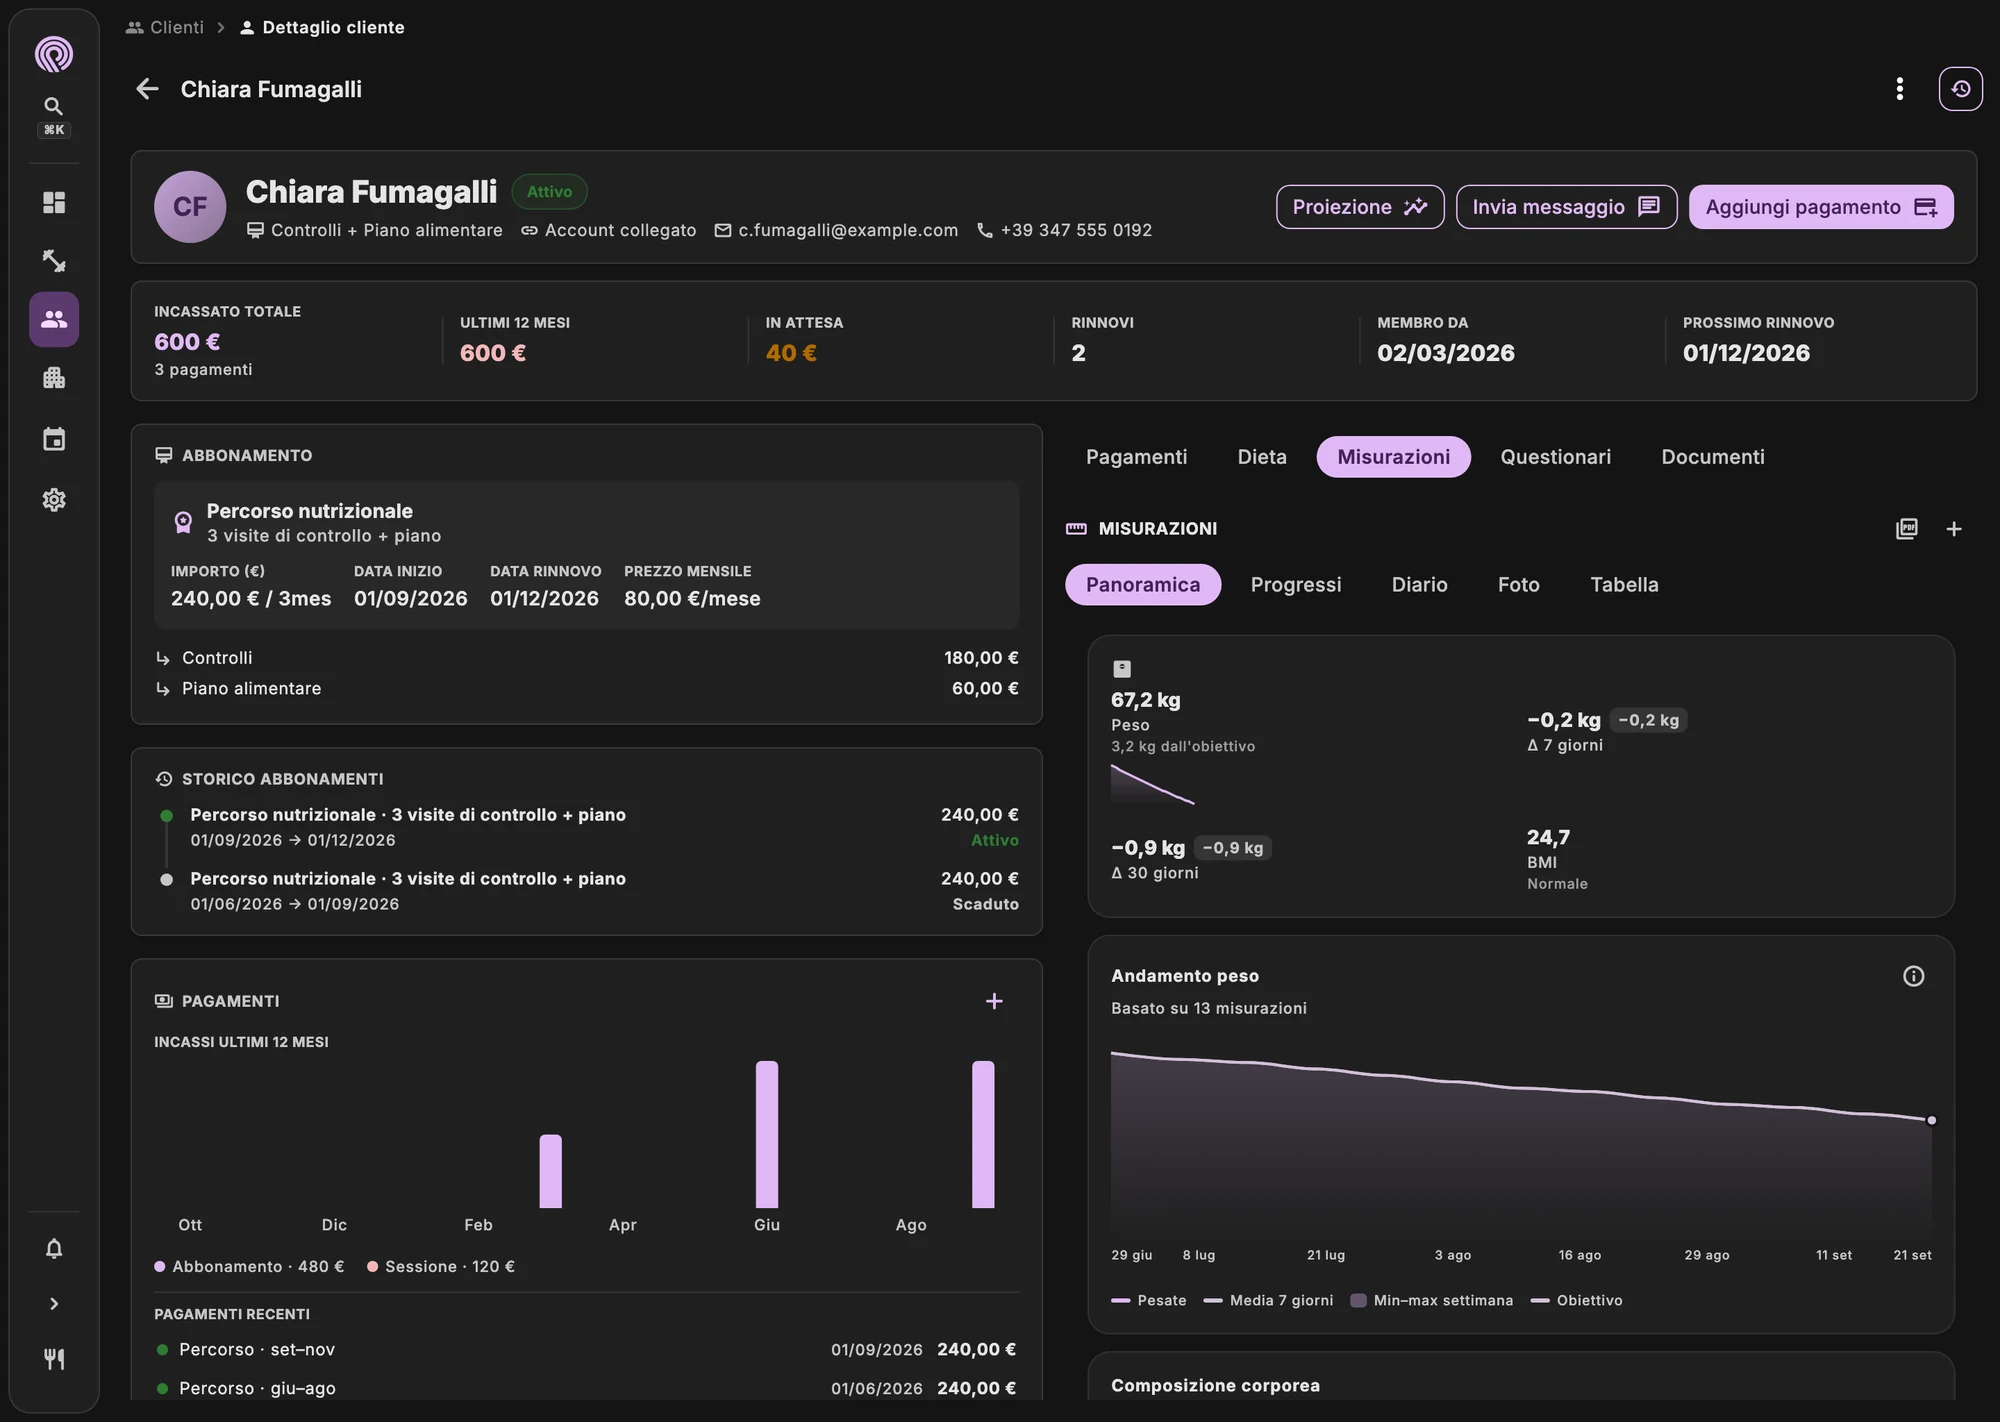2000x1422 pixels.
Task: Show info for Andamento peso chart
Action: [1913, 976]
